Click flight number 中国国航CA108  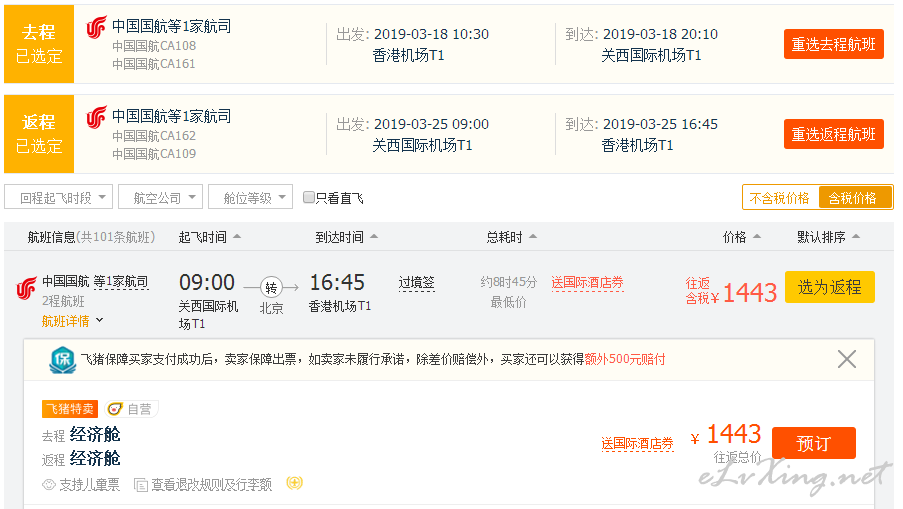click(154, 45)
